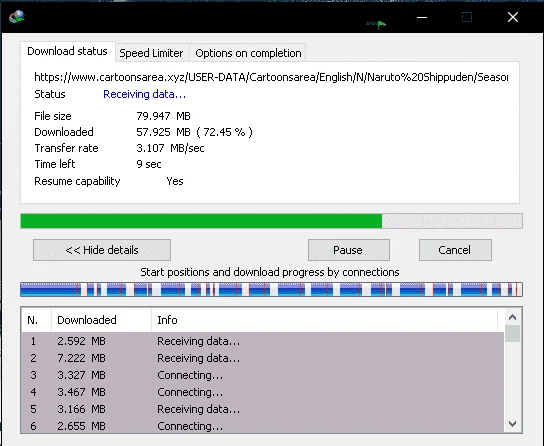Viewport: 544px width, 446px height.
Task: Select connection row with 3.327 MB
Action: 263,375
